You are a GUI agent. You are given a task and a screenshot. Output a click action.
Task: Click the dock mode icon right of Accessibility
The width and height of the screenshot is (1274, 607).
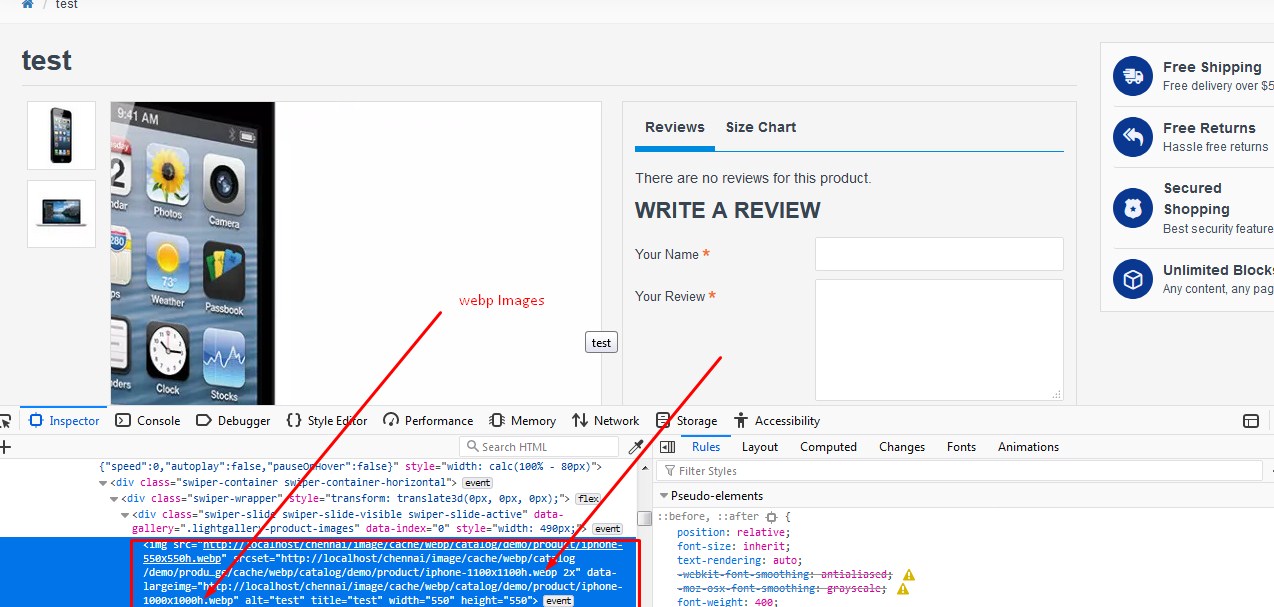coord(1250,421)
